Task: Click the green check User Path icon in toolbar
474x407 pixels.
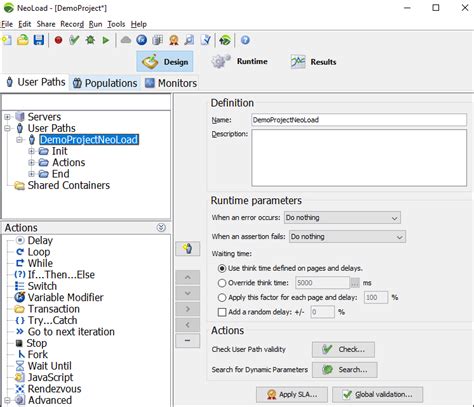Action: click(x=74, y=40)
